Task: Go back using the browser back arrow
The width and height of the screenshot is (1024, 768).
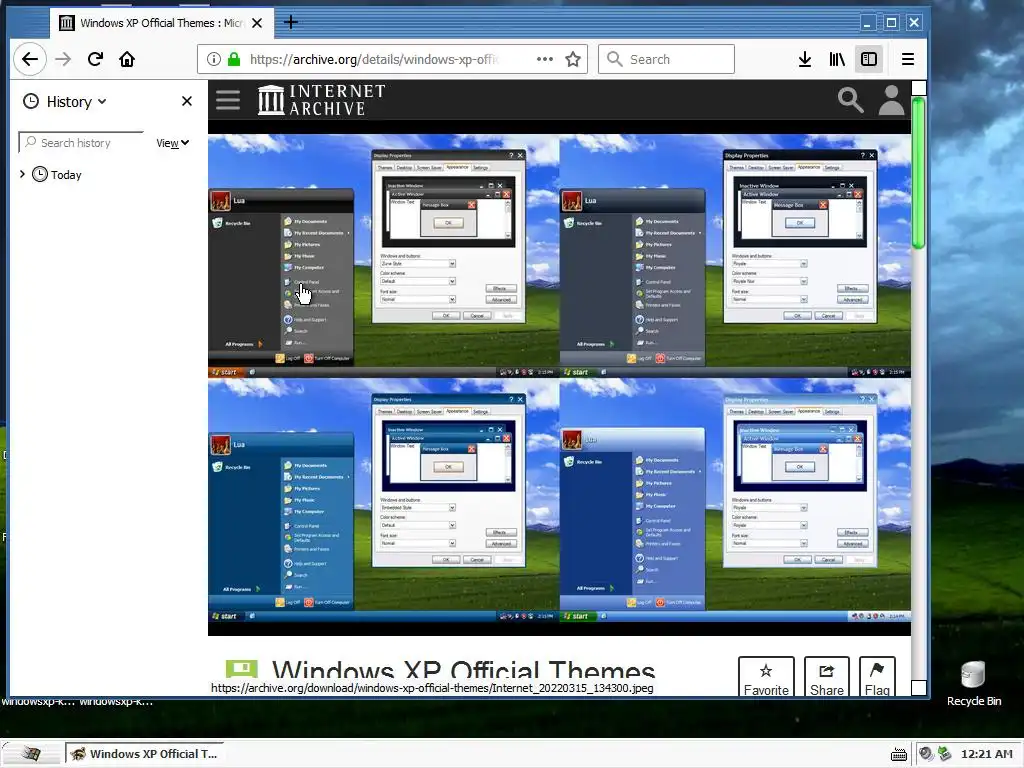Action: pos(29,59)
